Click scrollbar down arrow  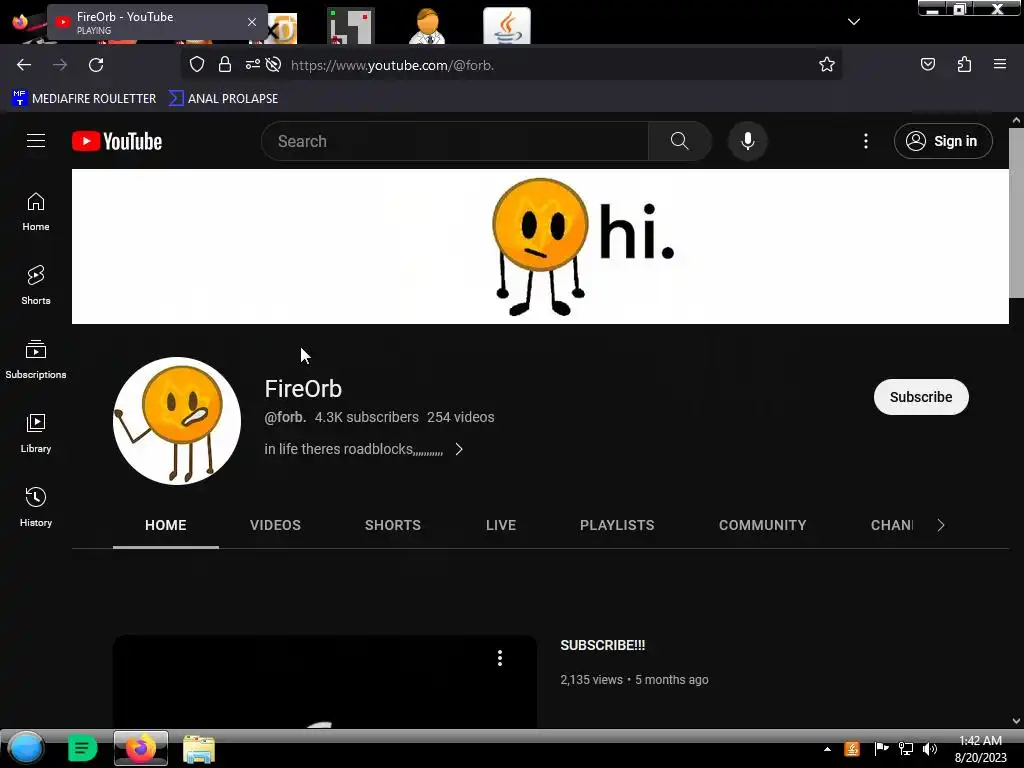point(1016,721)
